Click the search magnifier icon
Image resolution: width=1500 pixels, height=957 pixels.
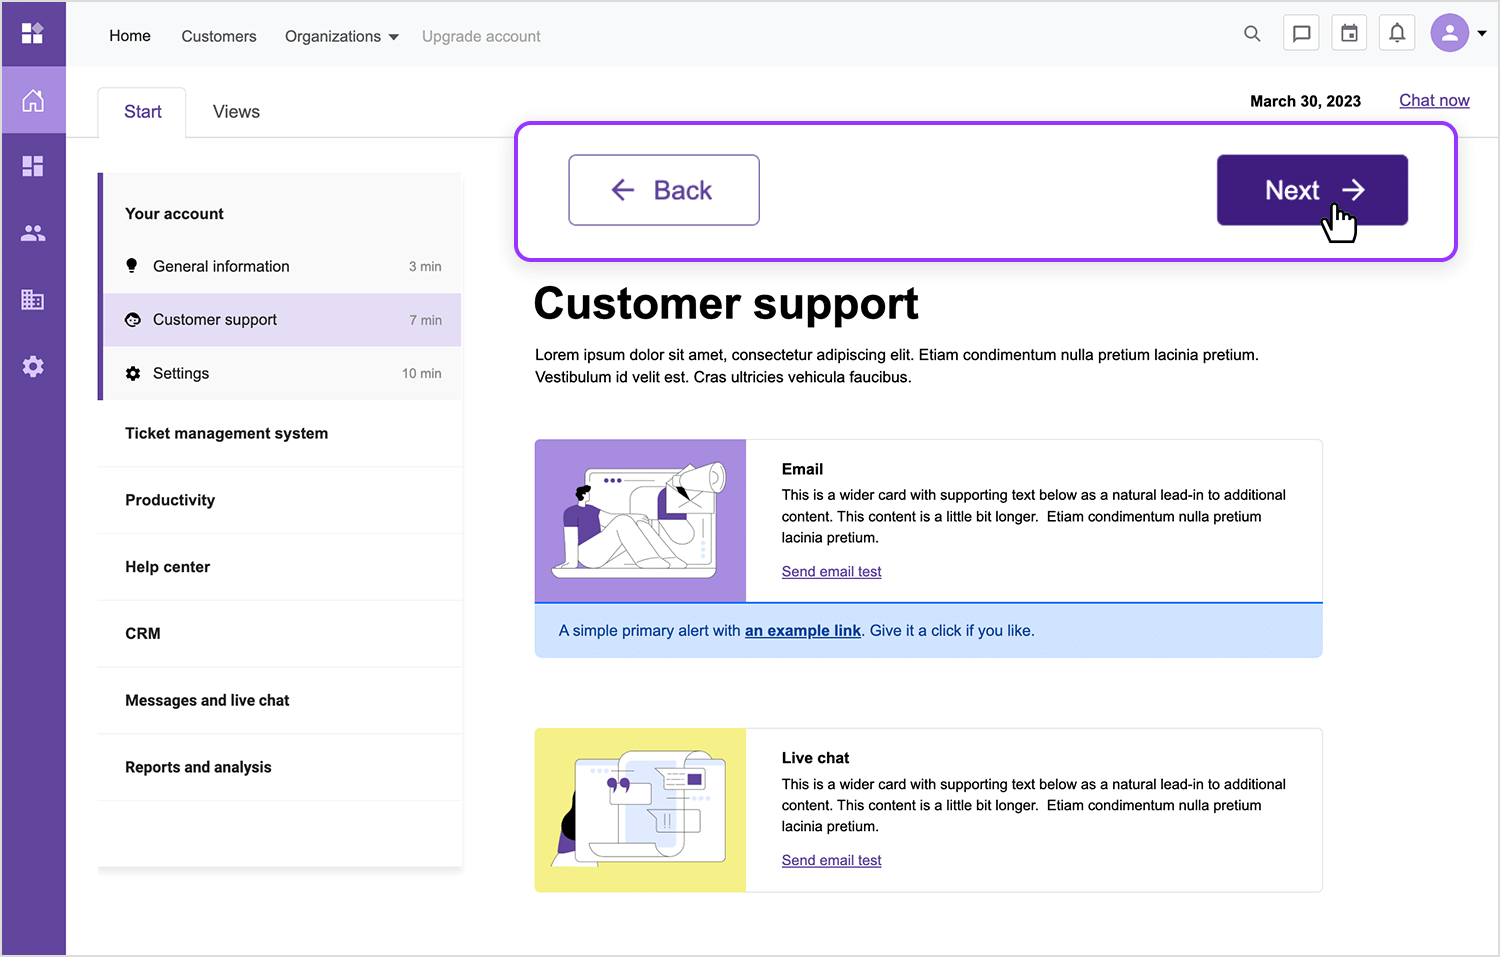click(1252, 33)
